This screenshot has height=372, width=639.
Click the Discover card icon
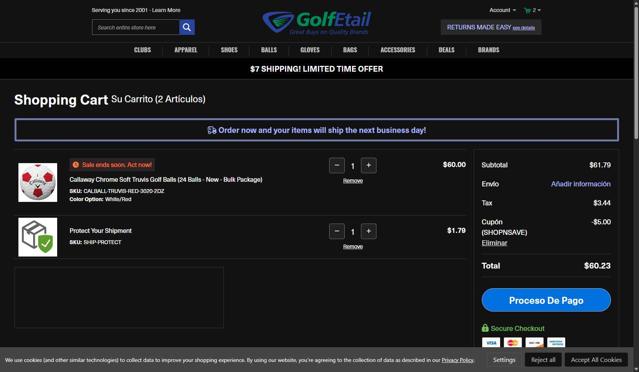[x=534, y=342]
